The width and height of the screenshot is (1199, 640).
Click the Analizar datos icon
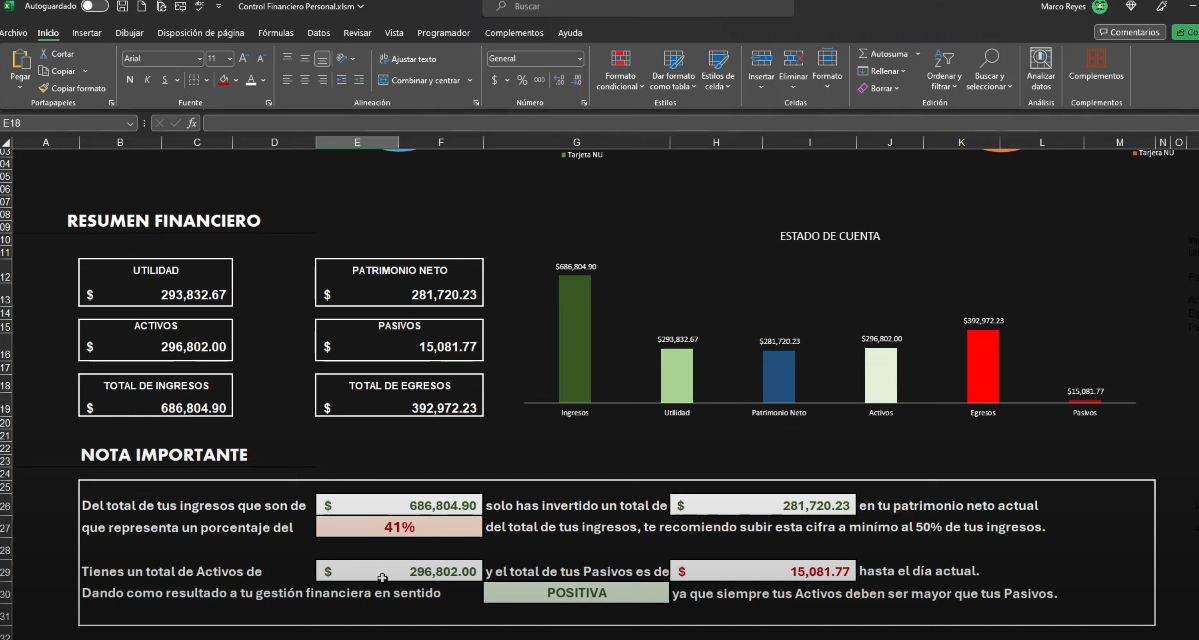coord(1040,70)
